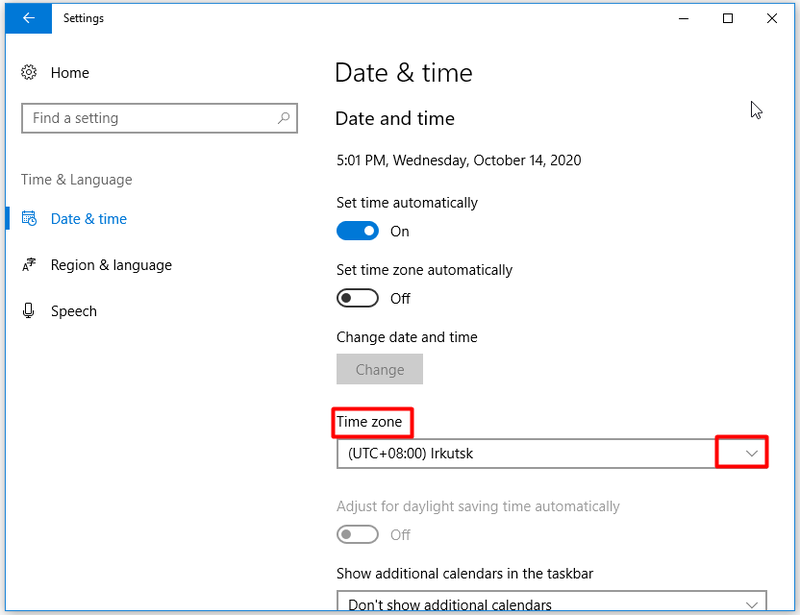This screenshot has width=800, height=615.
Task: Open Region & language settings page
Action: coord(111,265)
